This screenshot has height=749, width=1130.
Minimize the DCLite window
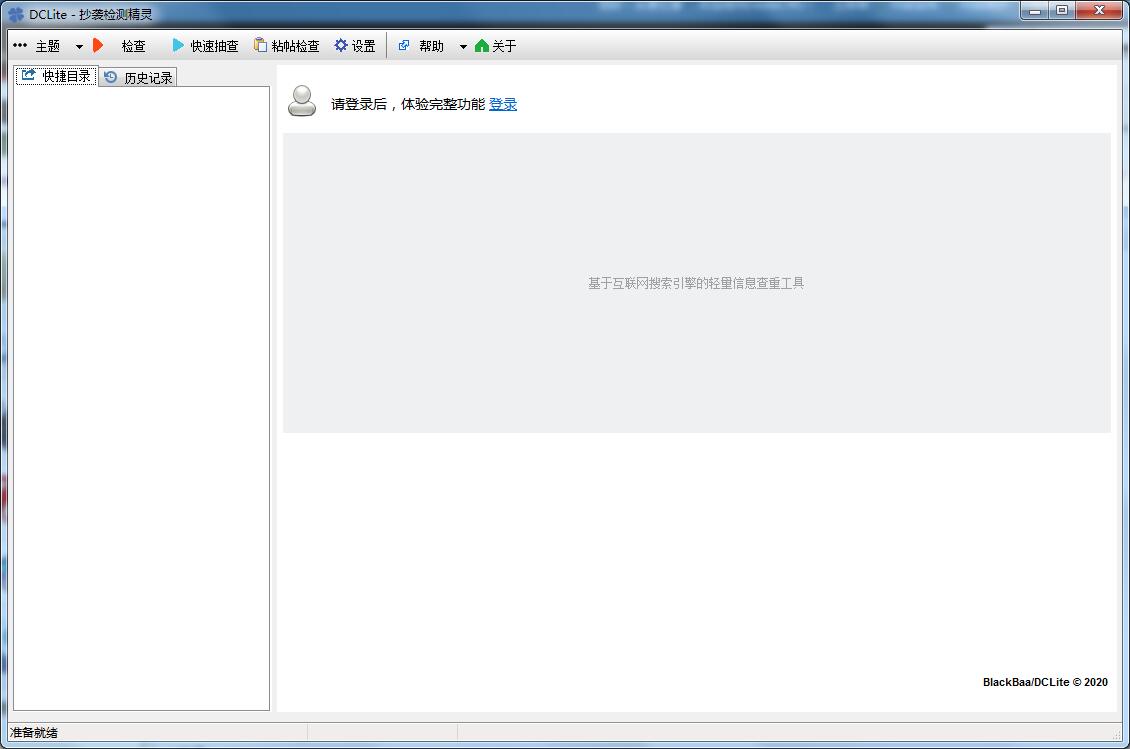[1035, 11]
